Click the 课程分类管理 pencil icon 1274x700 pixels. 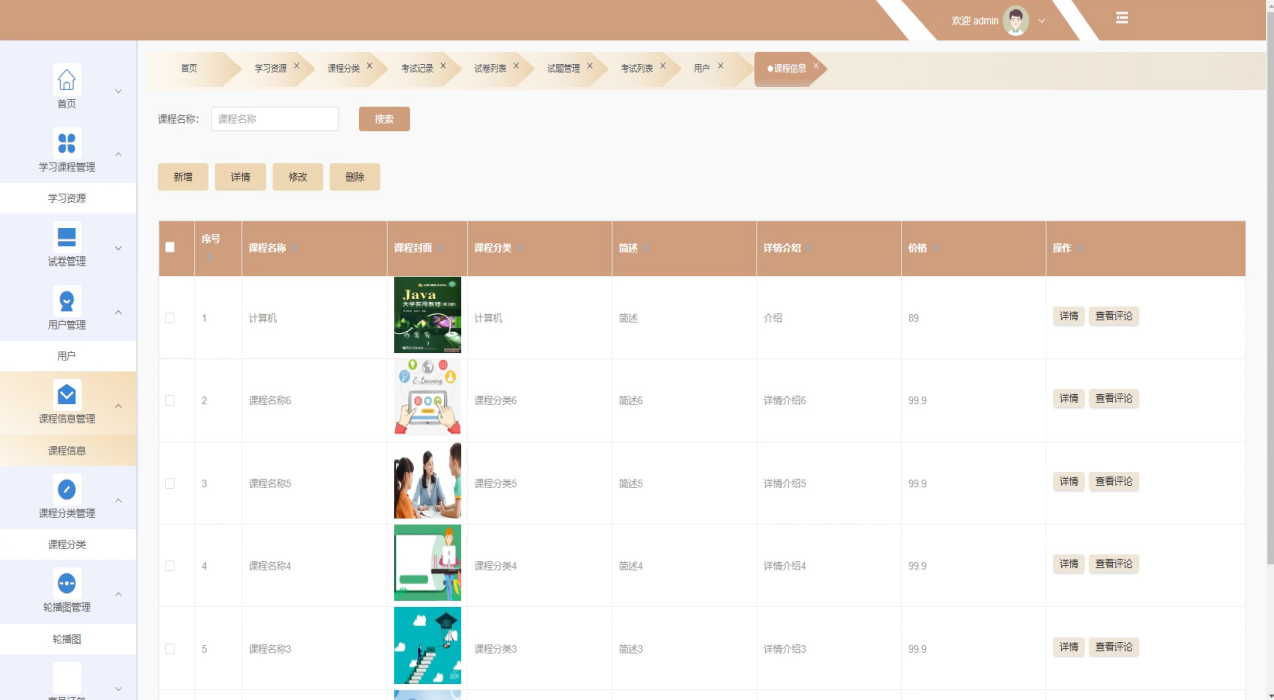coord(66,489)
